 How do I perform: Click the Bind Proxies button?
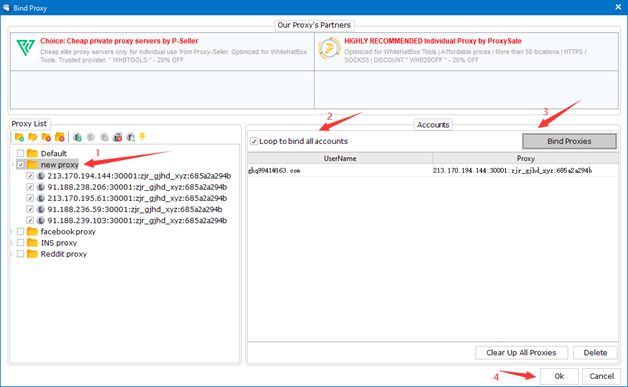tap(569, 141)
